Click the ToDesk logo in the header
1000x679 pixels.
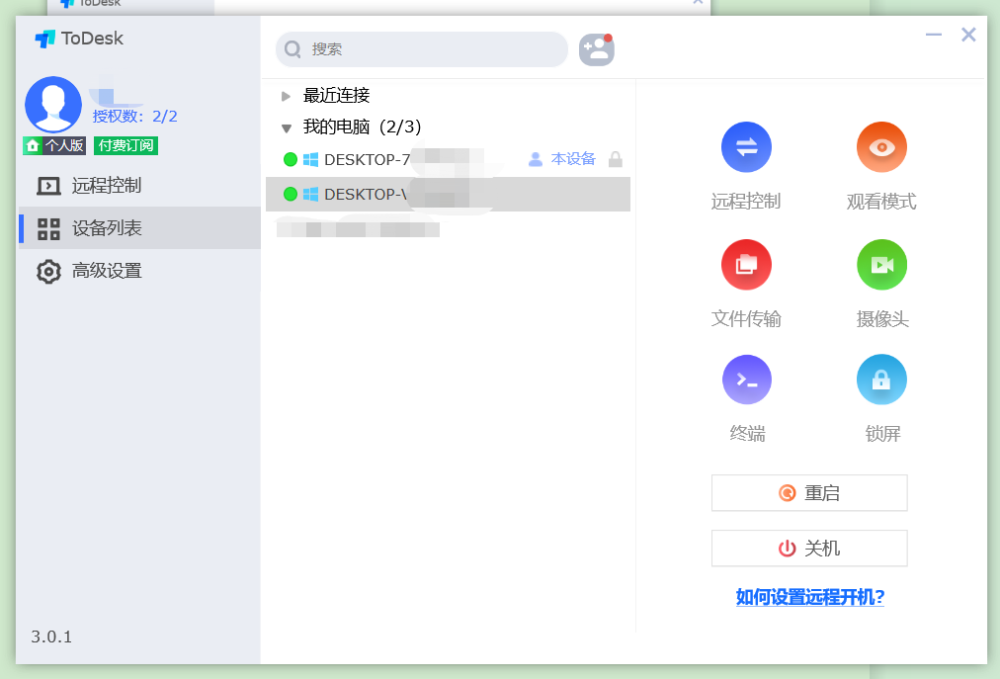(79, 39)
